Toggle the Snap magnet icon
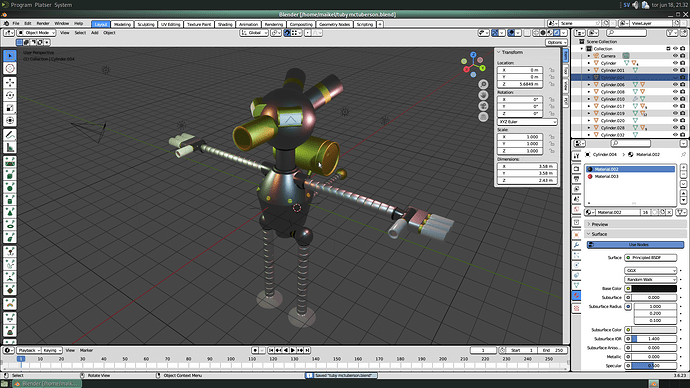 287,33
